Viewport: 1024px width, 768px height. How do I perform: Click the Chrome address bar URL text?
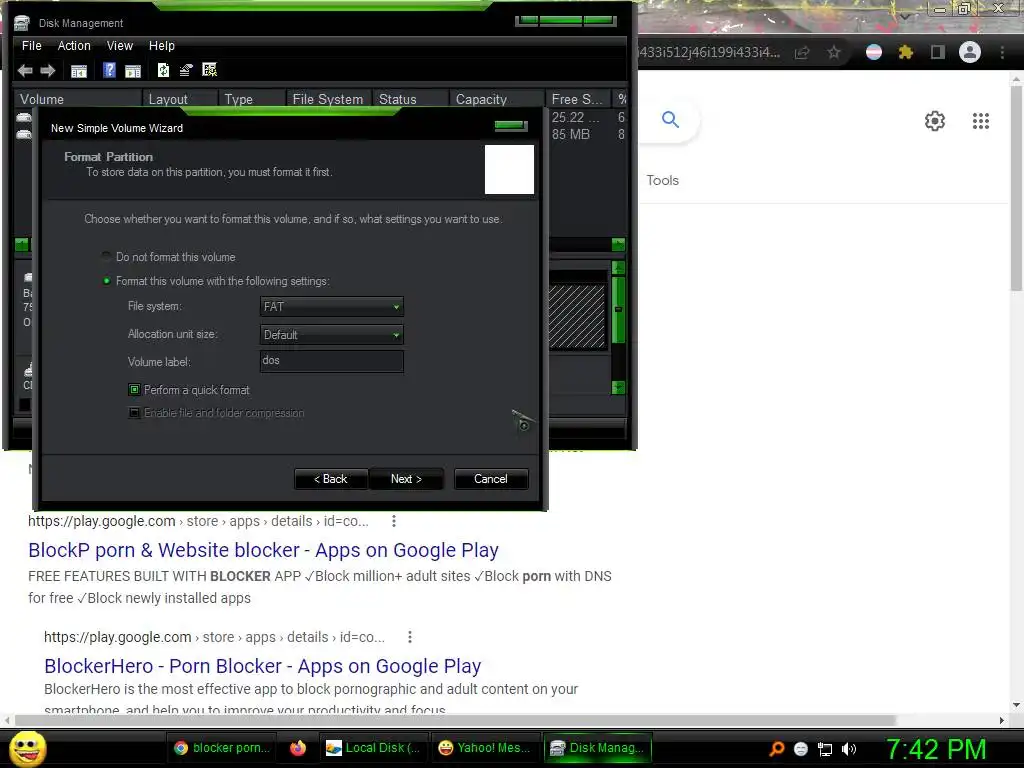click(710, 52)
